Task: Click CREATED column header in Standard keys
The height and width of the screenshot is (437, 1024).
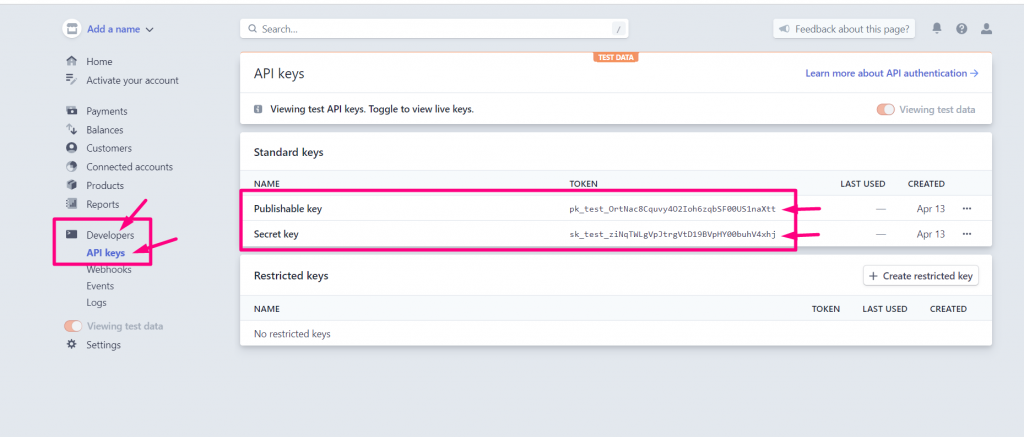Action: tap(926, 184)
